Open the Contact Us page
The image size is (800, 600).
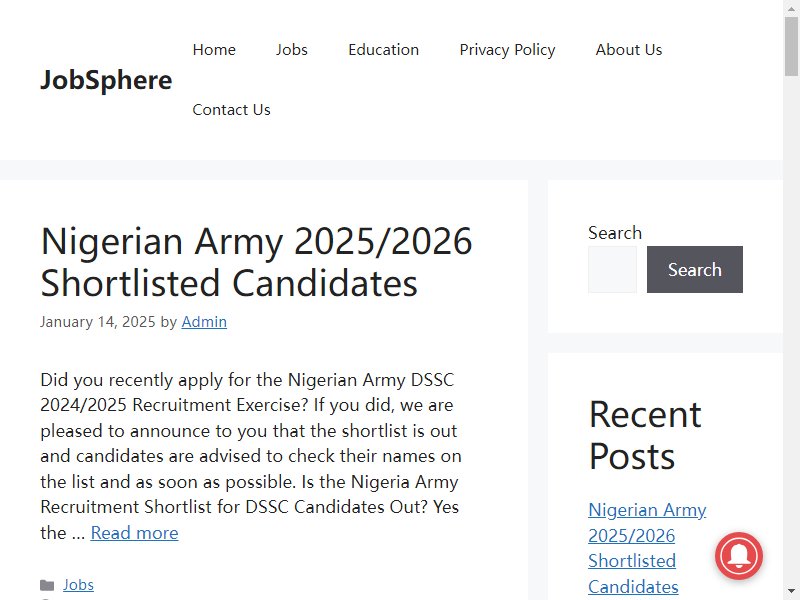231,110
